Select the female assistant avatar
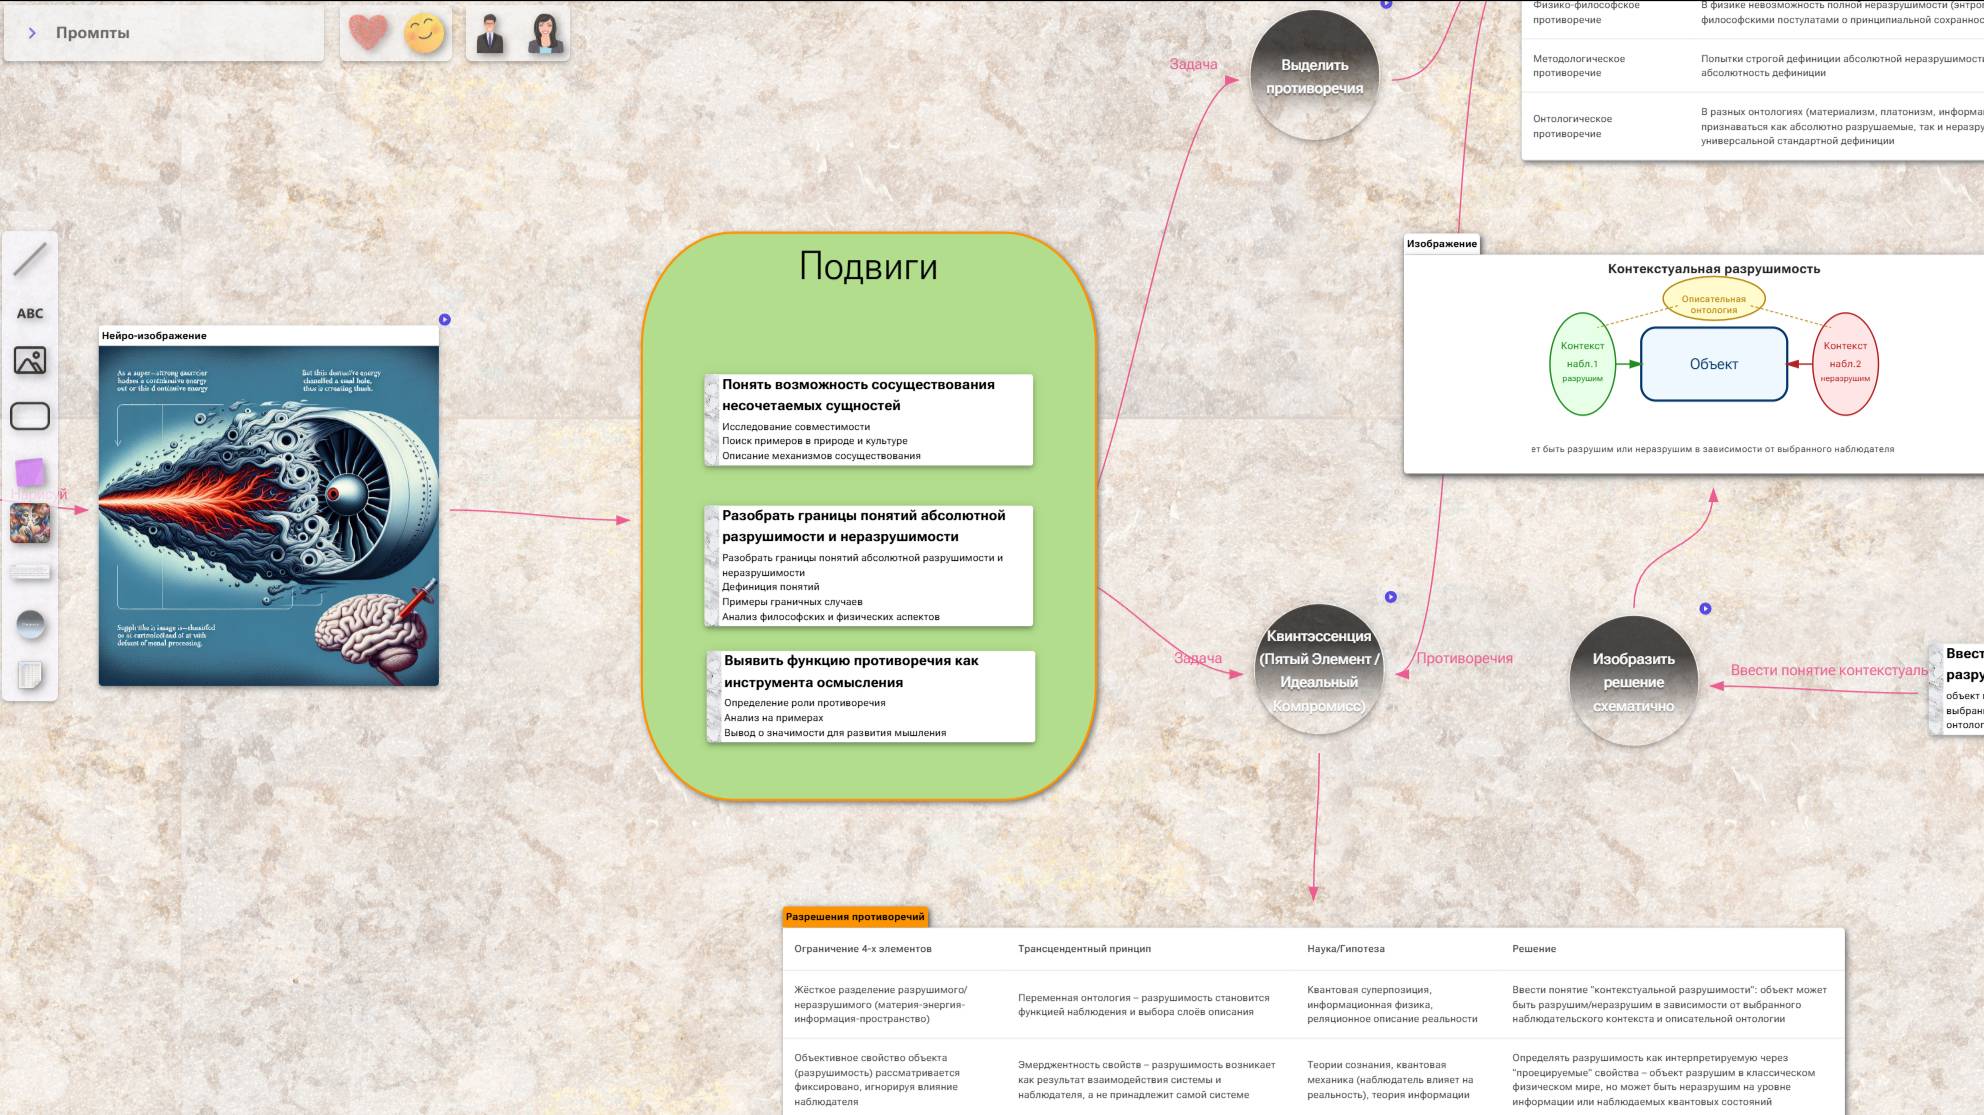The image size is (1984, 1115). pyautogui.click(x=545, y=34)
